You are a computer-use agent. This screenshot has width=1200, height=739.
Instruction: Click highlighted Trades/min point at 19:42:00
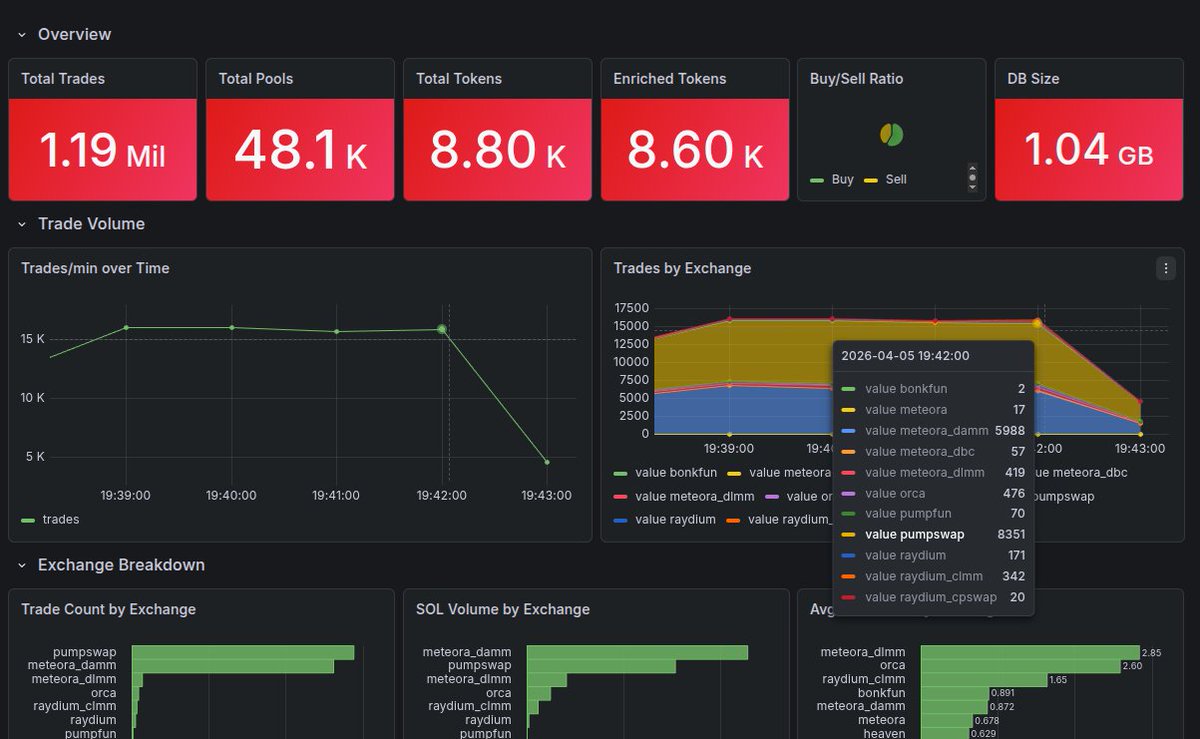[442, 329]
